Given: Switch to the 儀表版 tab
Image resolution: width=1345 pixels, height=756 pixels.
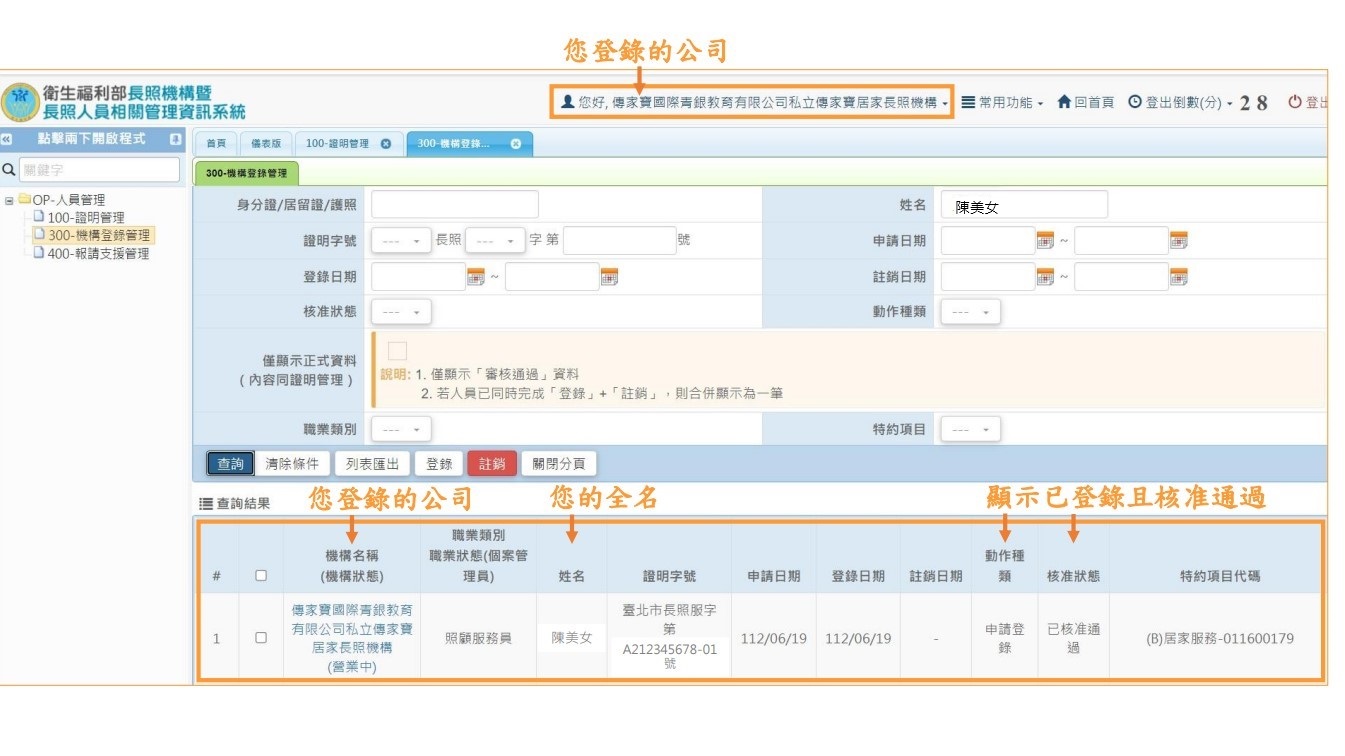Looking at the screenshot, I should [x=266, y=144].
